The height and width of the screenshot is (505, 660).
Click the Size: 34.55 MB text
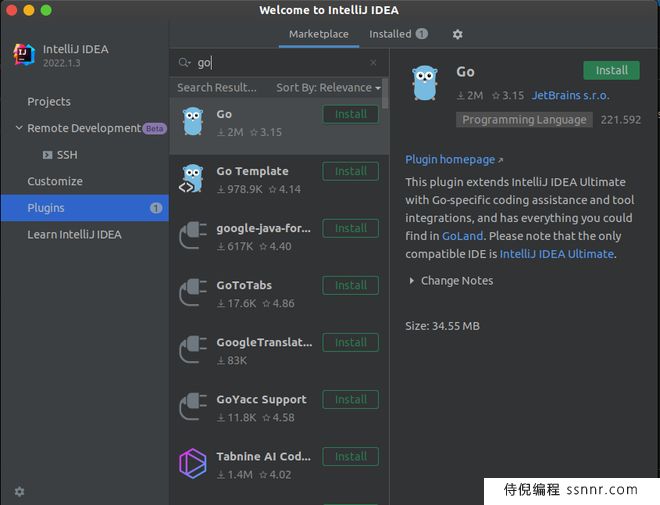(x=442, y=326)
